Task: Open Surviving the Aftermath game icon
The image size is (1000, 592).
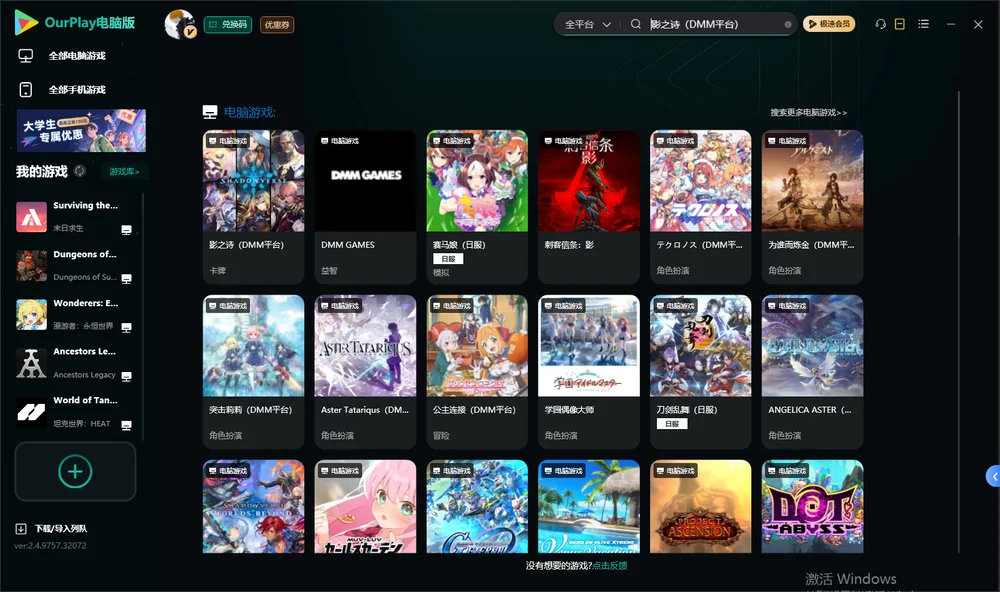Action: coord(31,217)
